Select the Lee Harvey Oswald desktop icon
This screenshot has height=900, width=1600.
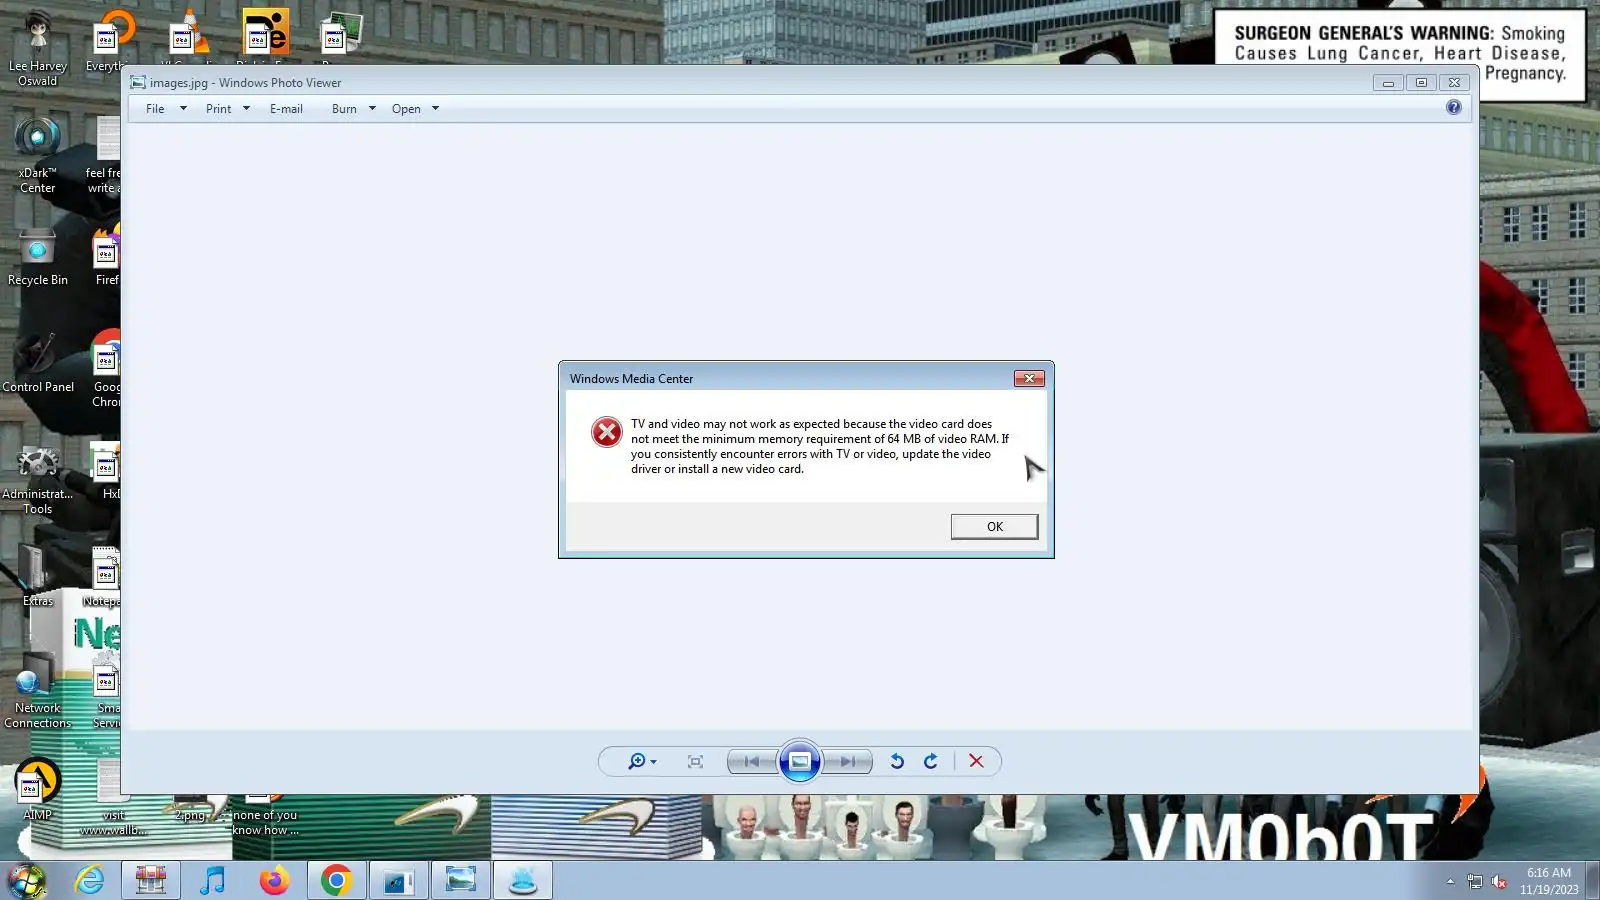[x=38, y=48]
